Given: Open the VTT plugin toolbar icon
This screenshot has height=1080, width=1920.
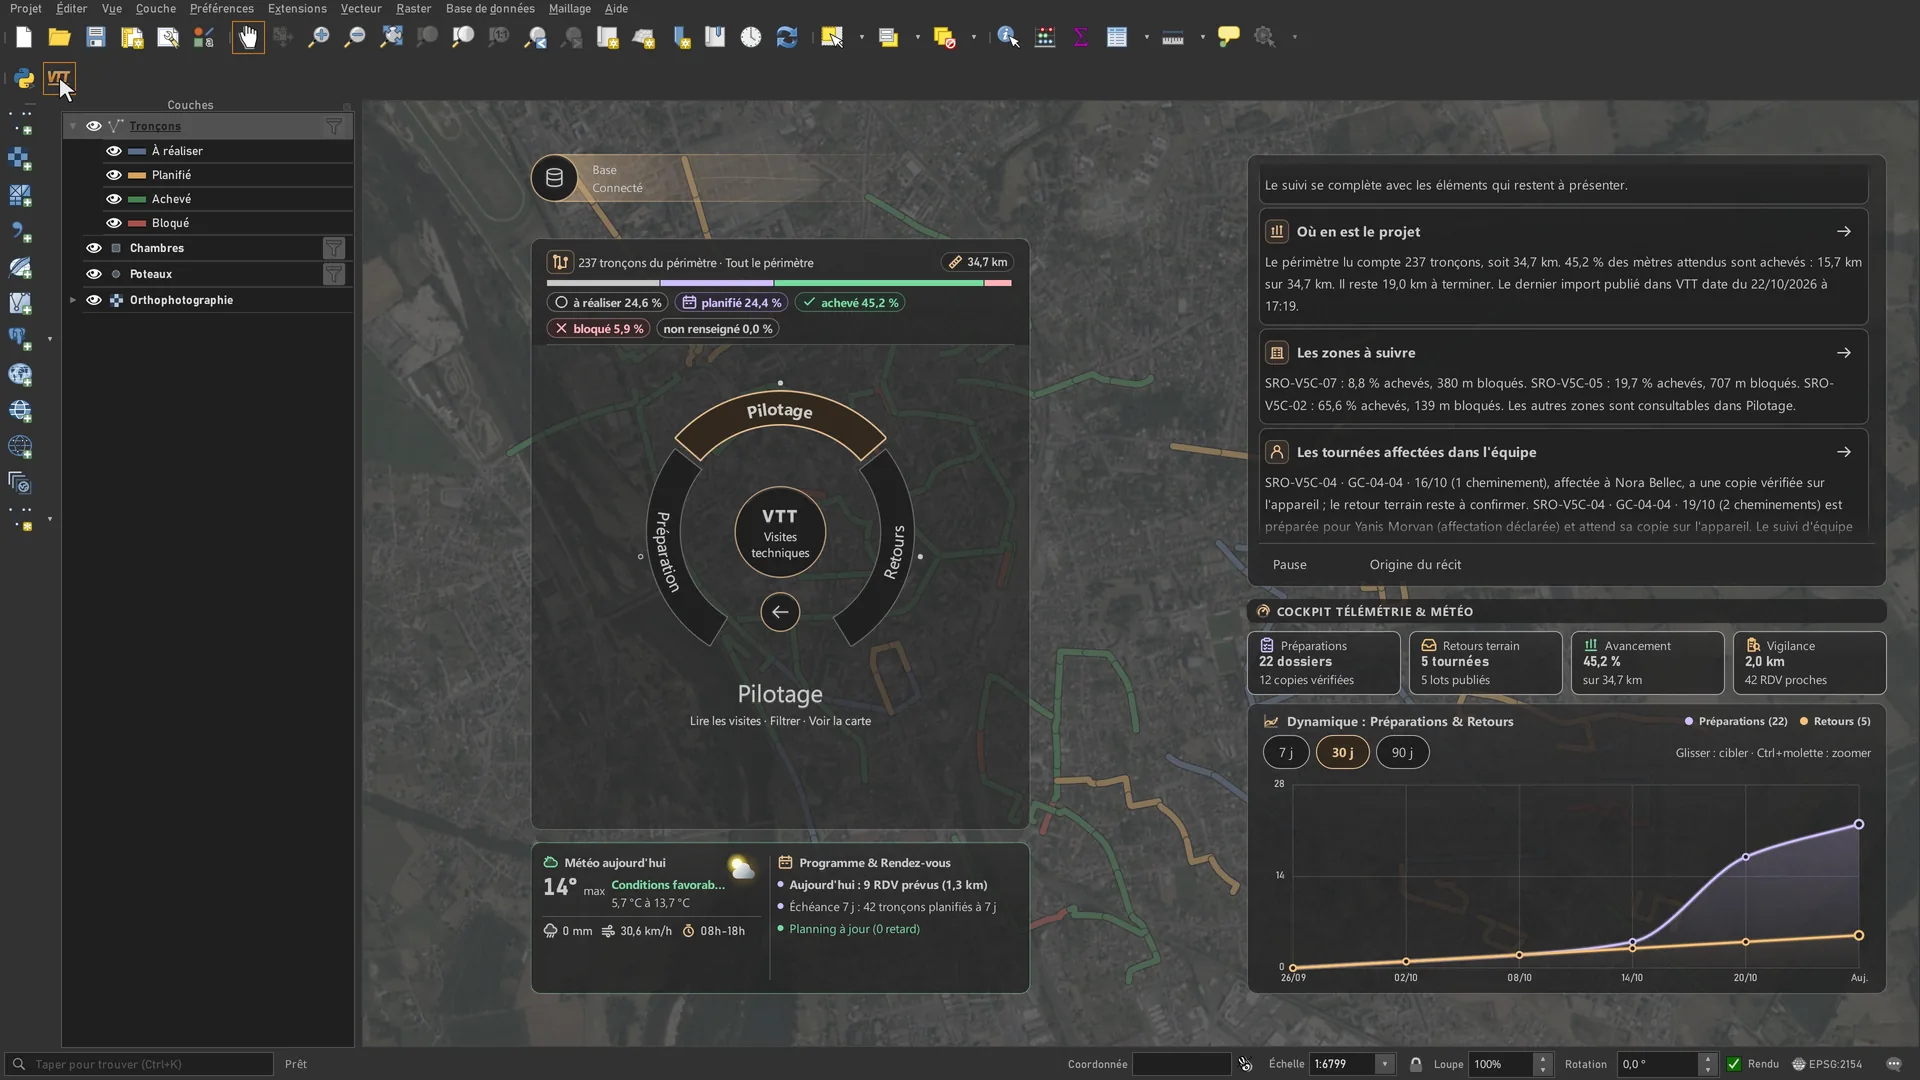Looking at the screenshot, I should 59,78.
